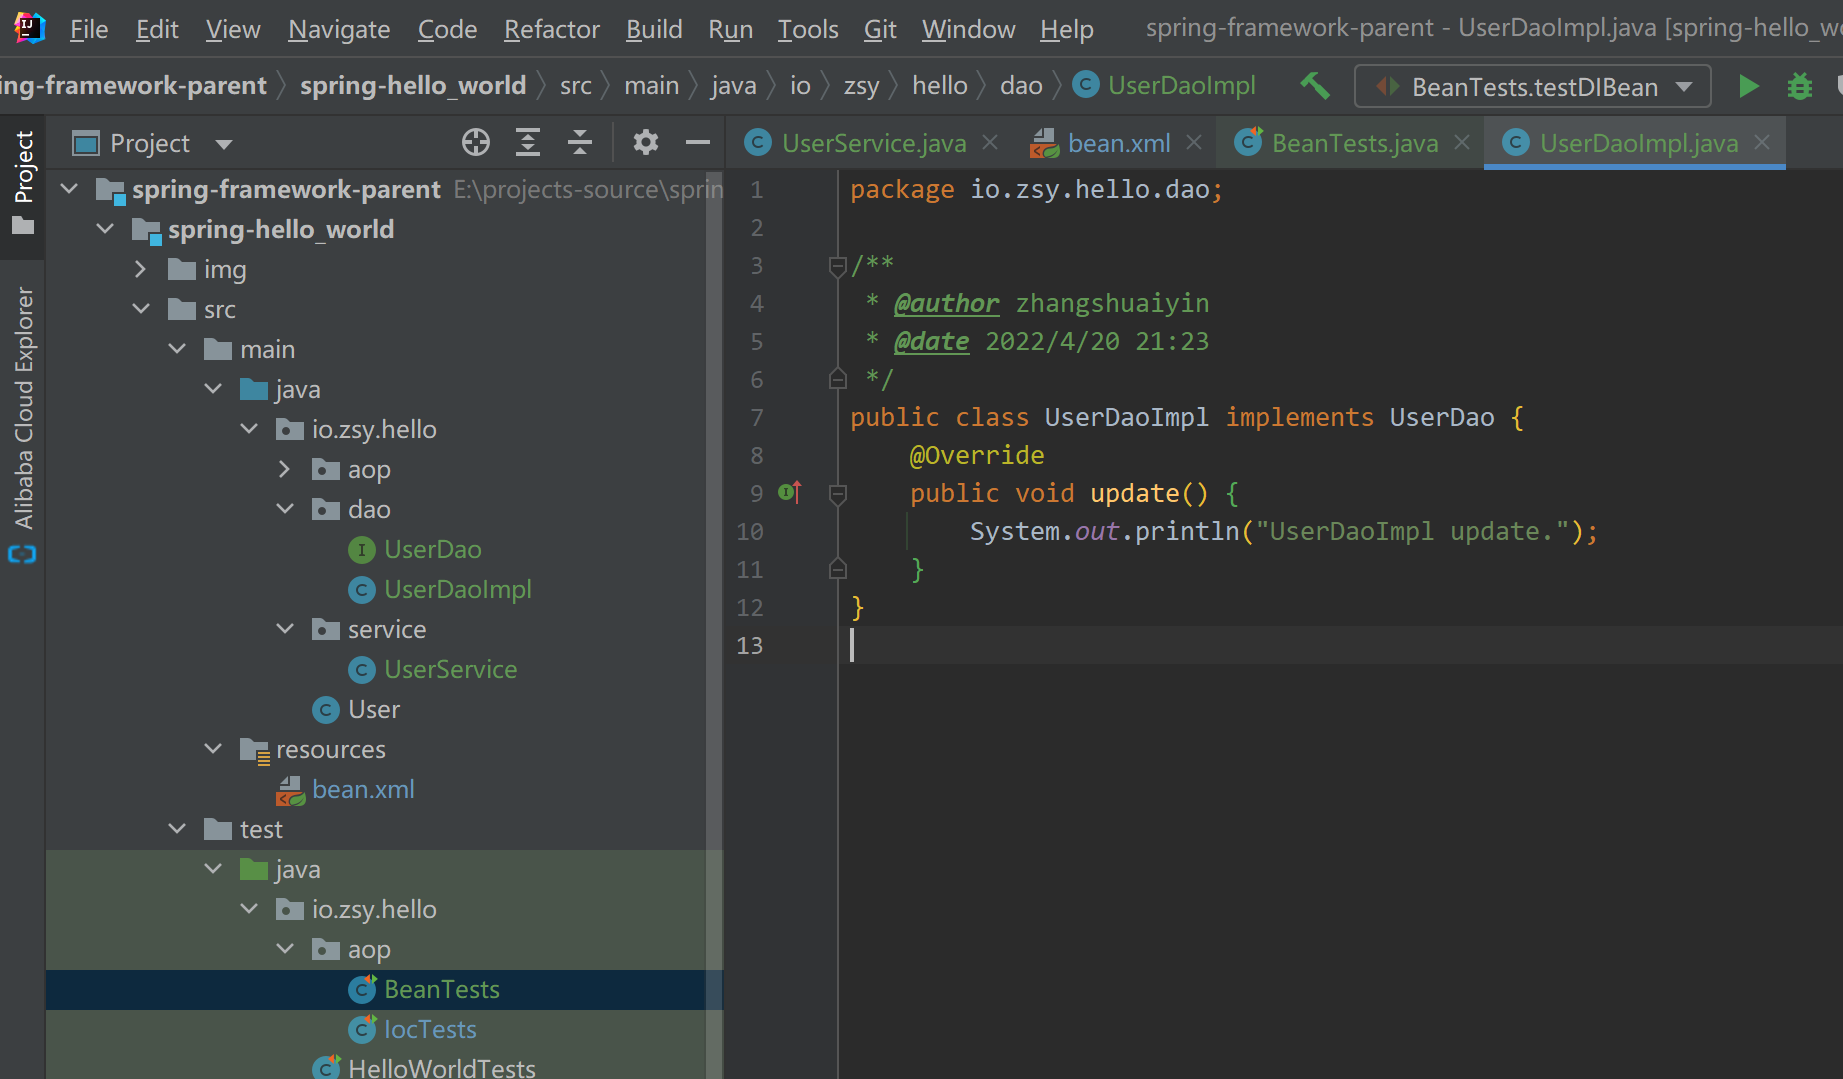Click the println string literal on line 10
The width and height of the screenshot is (1843, 1079).
coord(1412,531)
